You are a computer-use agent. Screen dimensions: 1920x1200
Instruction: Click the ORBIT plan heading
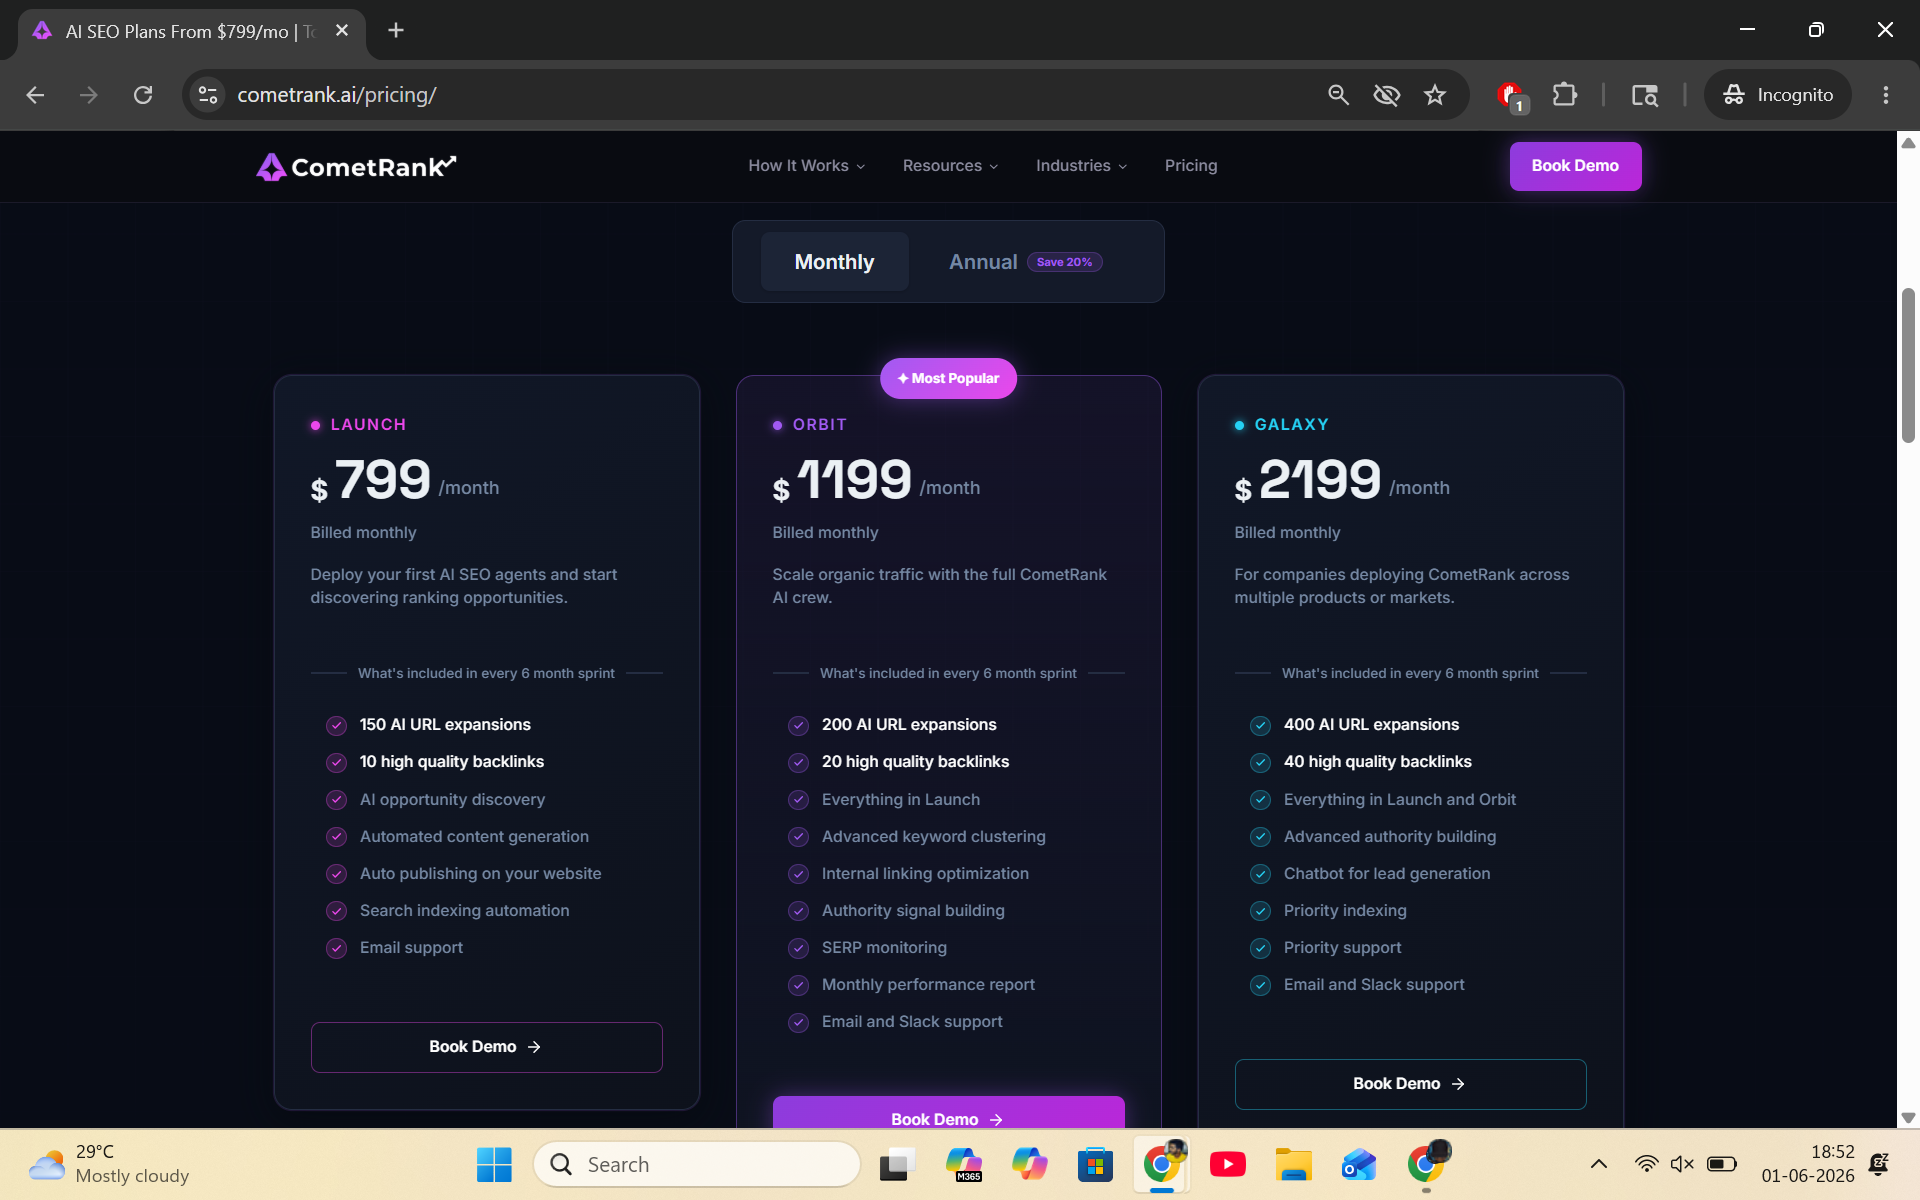(x=820, y=425)
